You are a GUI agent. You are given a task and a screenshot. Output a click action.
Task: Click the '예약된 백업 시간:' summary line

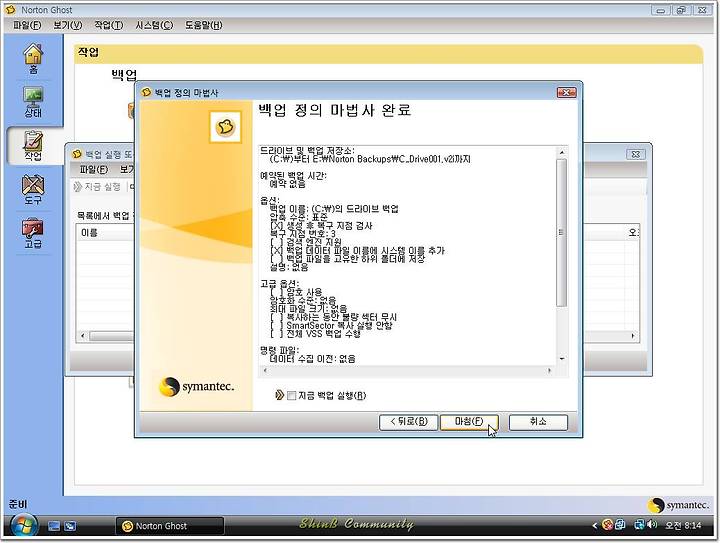point(293,175)
